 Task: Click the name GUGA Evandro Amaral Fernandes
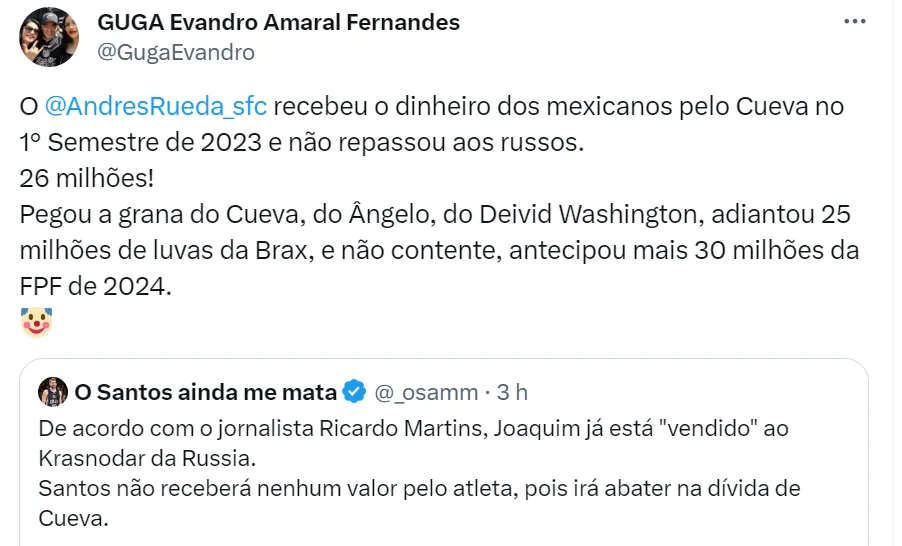278,22
